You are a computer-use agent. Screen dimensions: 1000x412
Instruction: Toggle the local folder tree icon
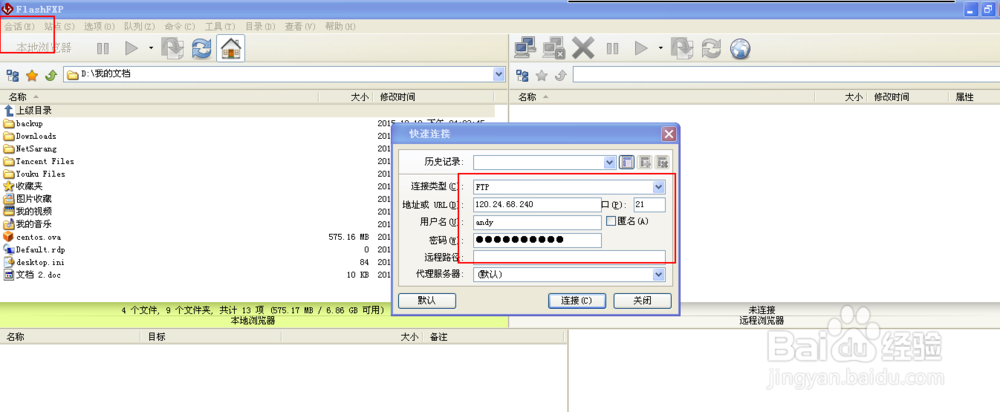(x=13, y=75)
